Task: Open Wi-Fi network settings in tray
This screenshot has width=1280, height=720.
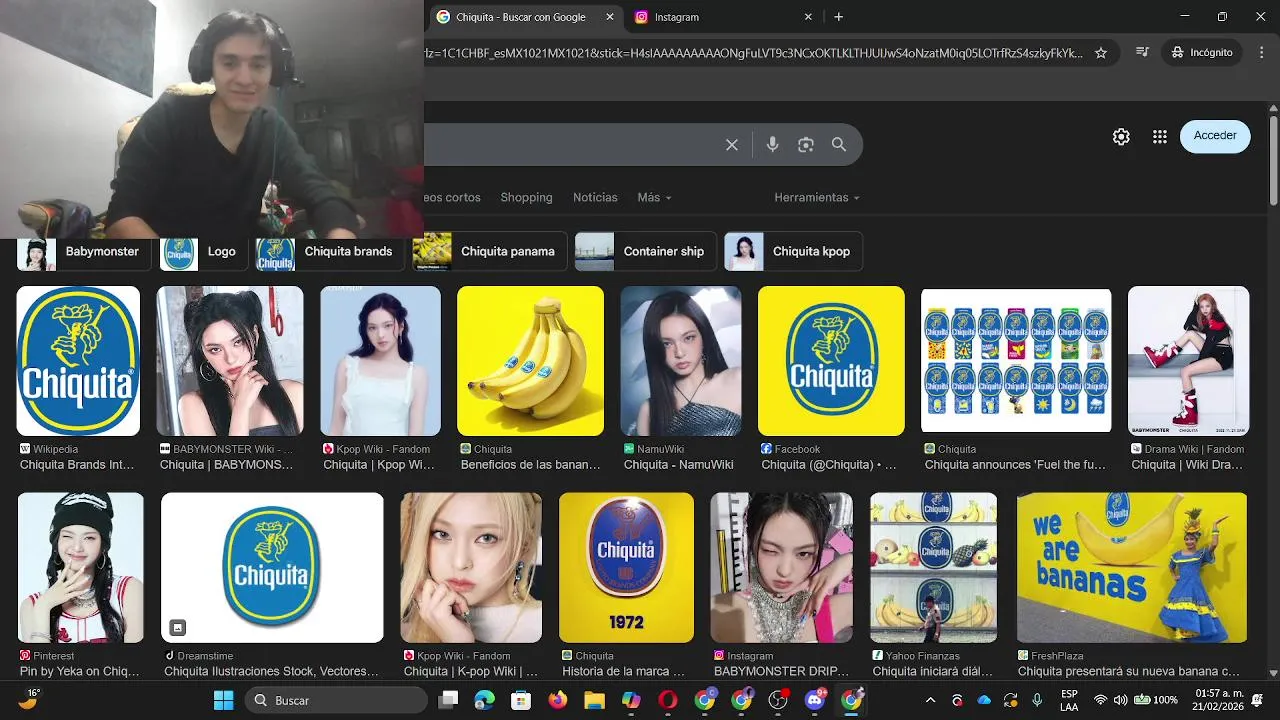Action: pyautogui.click(x=1100, y=700)
